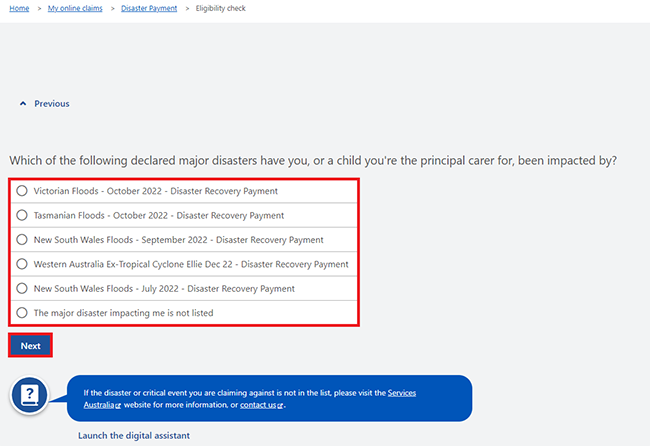The height and width of the screenshot is (446, 650).
Task: Select Tasmanian Floods October 2022 radio option
Action: (x=22, y=215)
